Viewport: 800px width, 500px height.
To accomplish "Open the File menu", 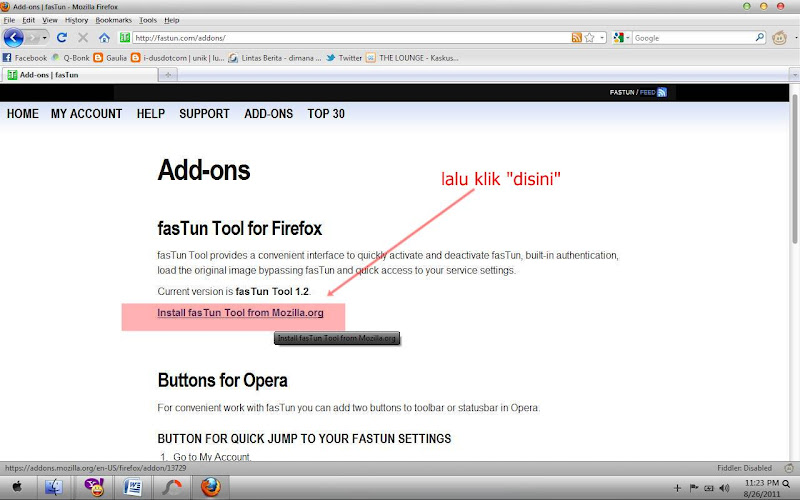I will coord(9,20).
